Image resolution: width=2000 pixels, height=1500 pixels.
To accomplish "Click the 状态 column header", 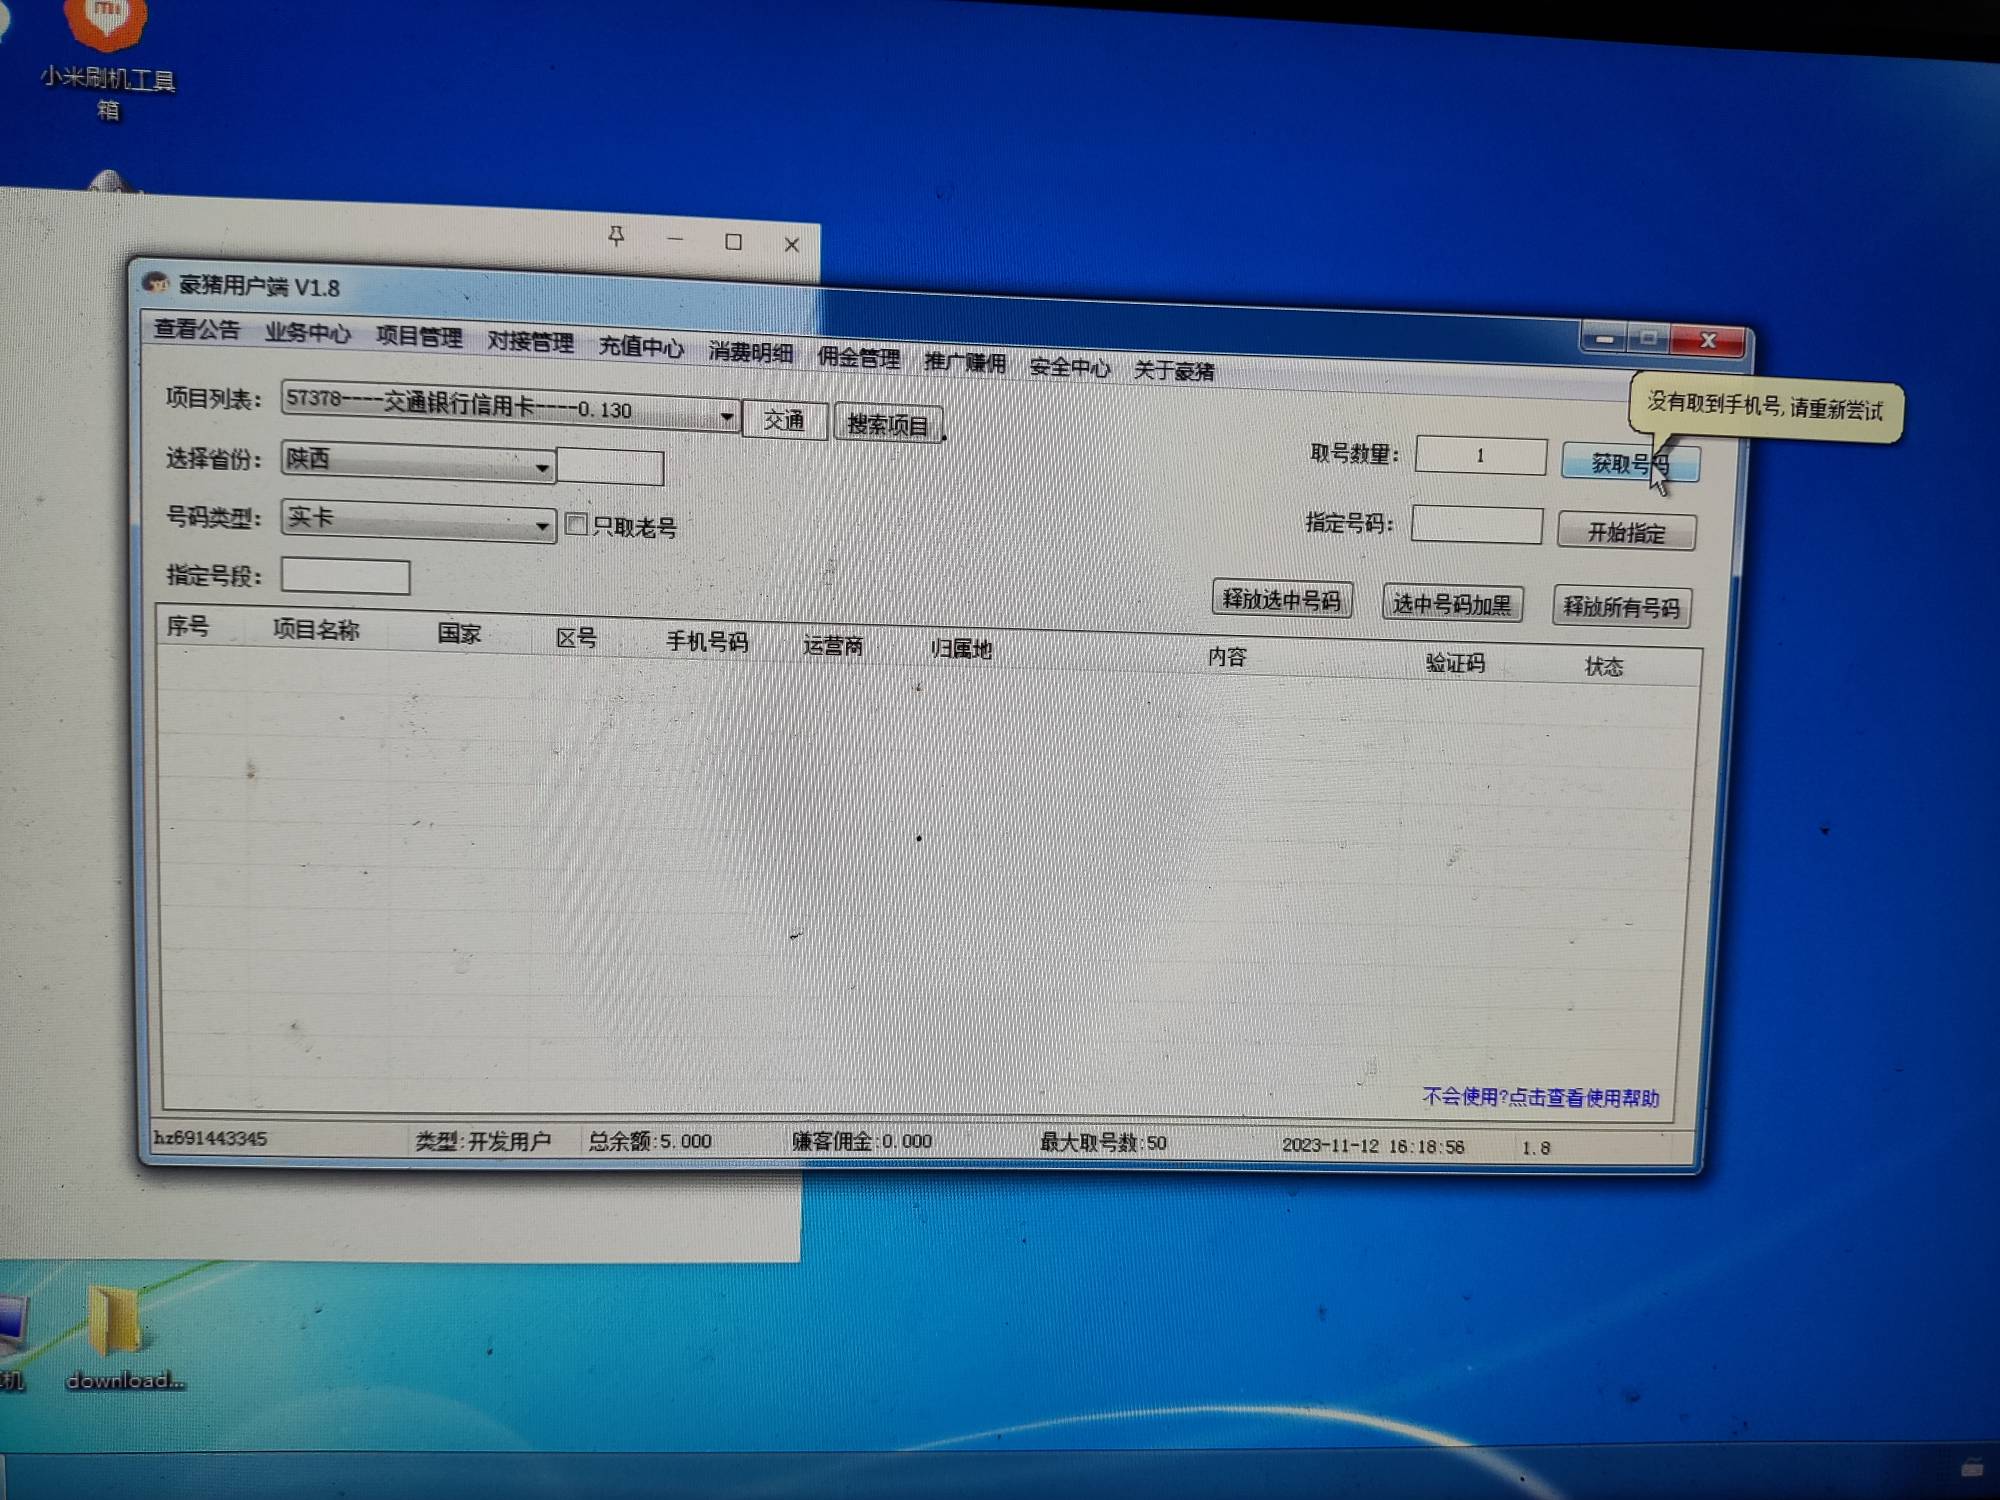I will pyautogui.click(x=1604, y=667).
